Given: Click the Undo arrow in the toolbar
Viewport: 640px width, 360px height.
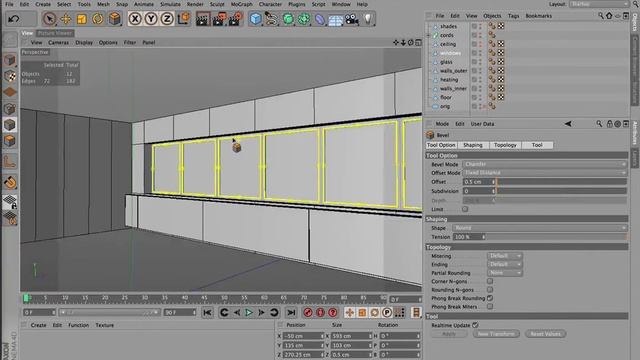Looking at the screenshot, I should click(14, 19).
